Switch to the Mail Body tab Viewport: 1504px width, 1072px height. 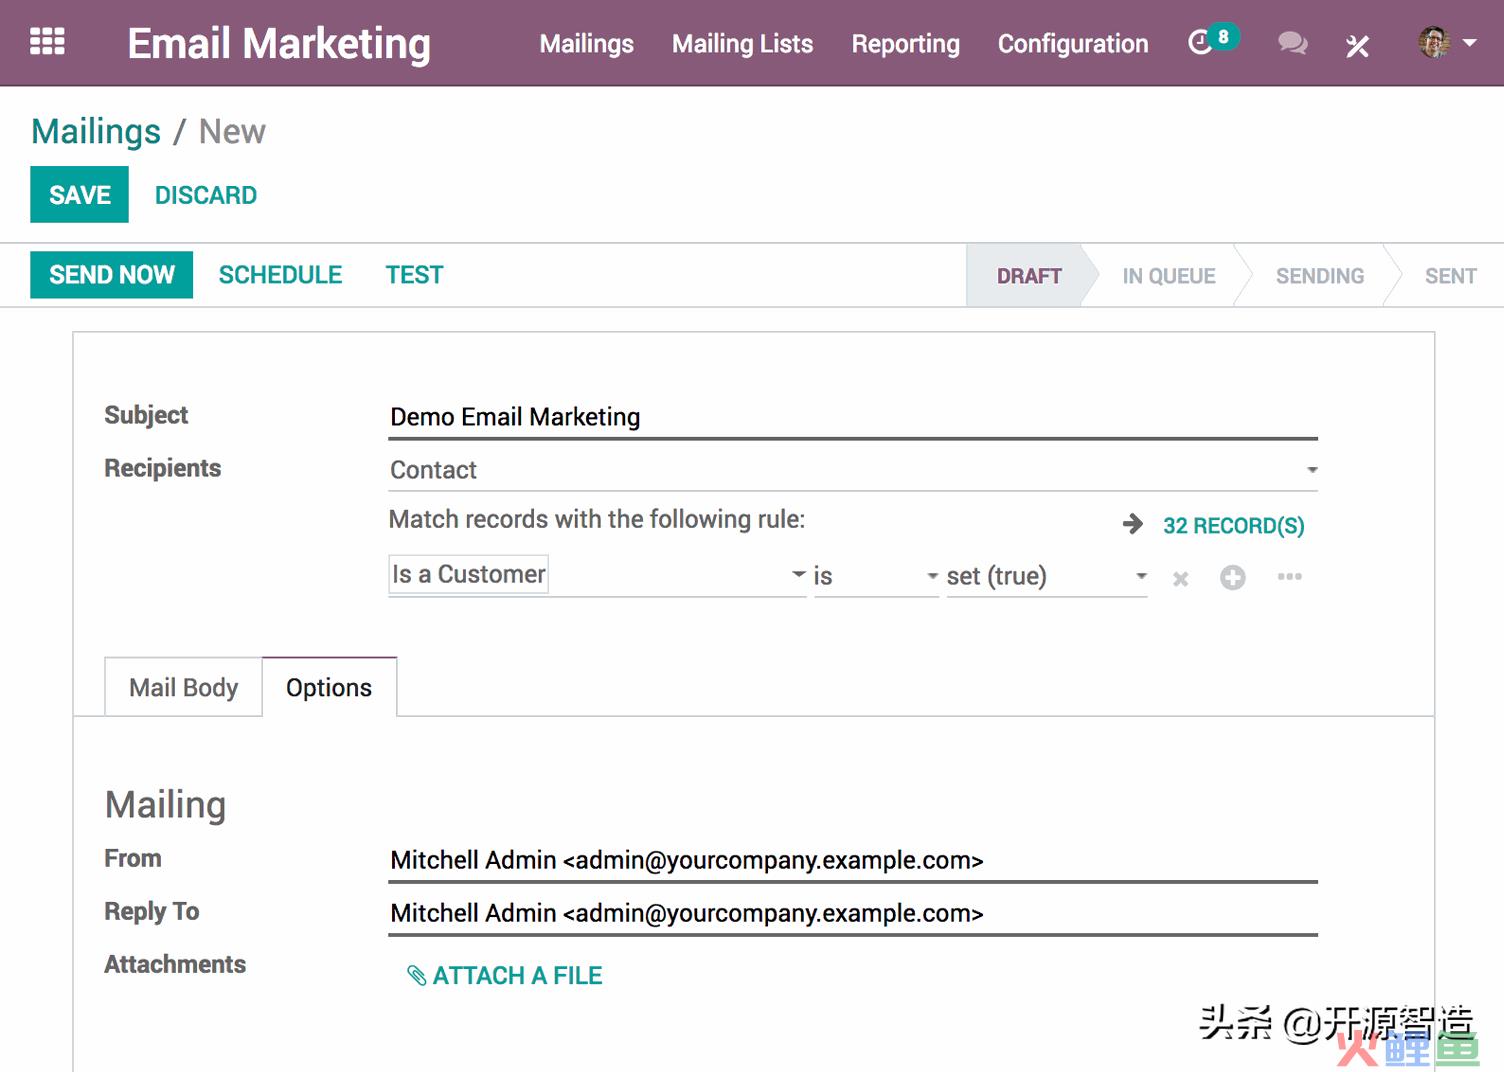tap(183, 687)
